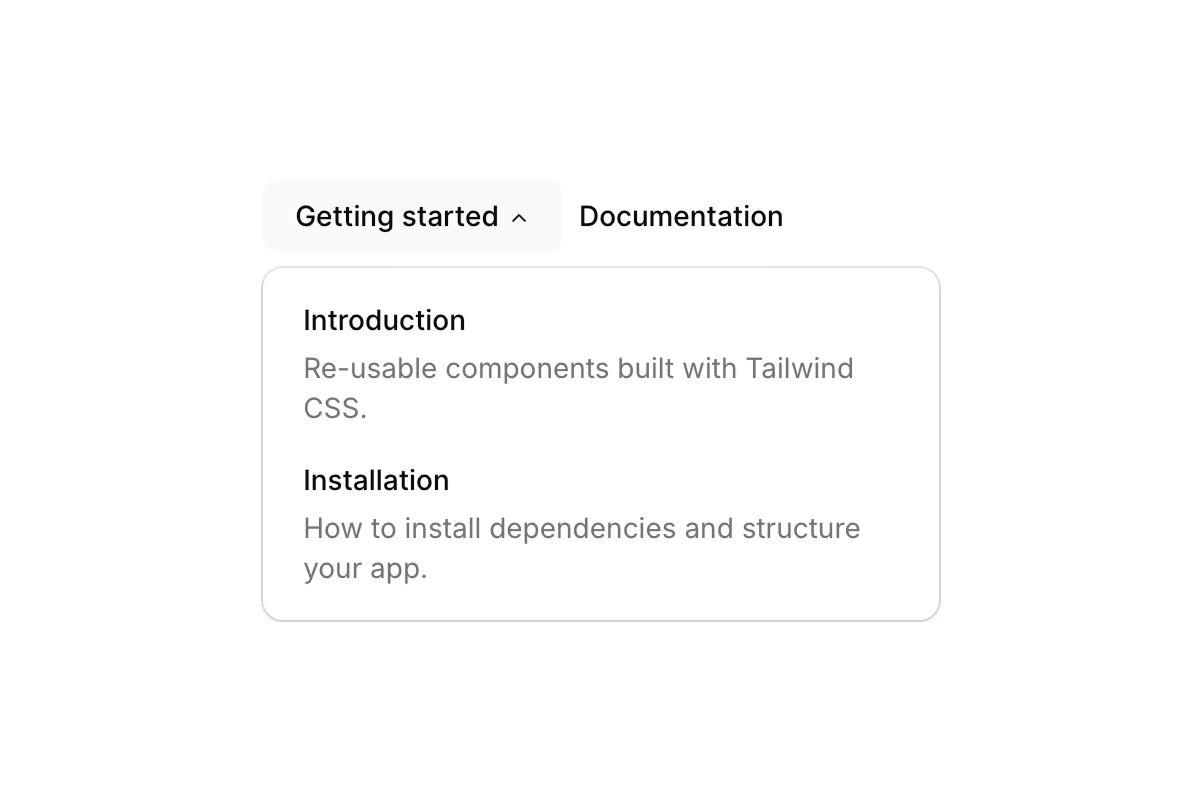Click the Tailwind CSS description under Introduction

[578, 388]
